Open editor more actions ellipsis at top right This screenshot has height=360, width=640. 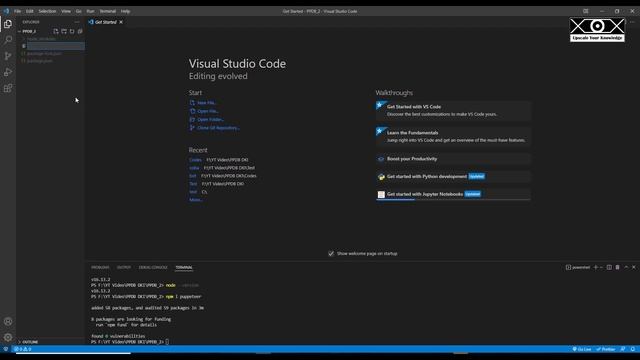pyautogui.click(x=632, y=22)
